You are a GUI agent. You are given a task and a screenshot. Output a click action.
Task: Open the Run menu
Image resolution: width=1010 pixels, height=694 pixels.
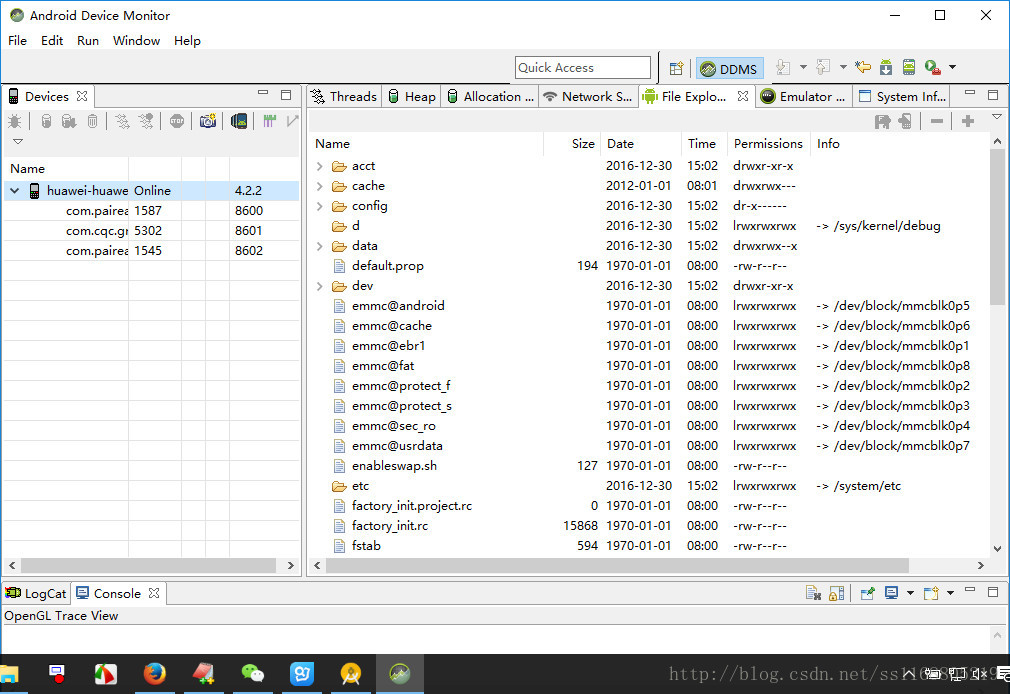[88, 41]
